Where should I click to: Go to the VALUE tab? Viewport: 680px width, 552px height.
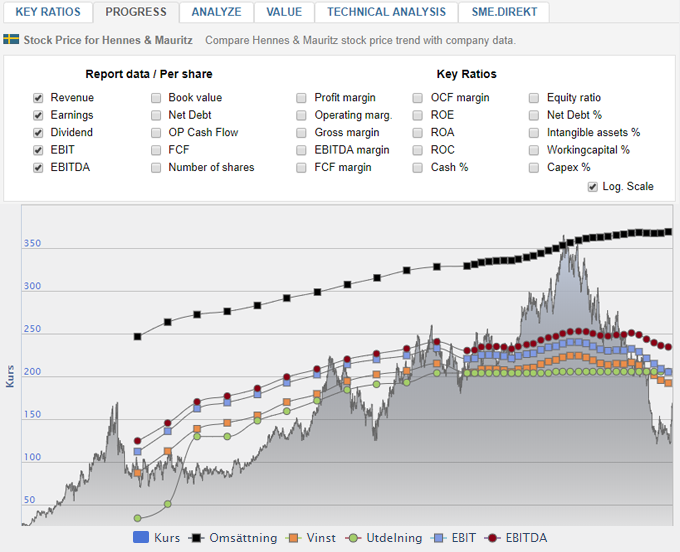(x=284, y=12)
